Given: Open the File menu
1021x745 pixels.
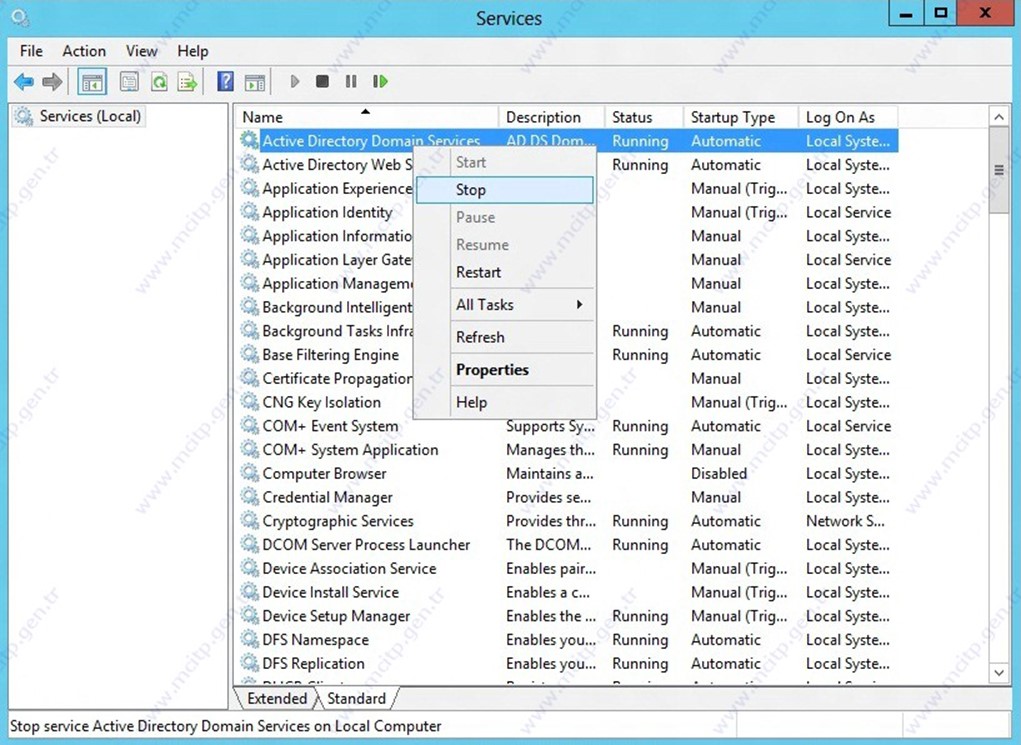Looking at the screenshot, I should [x=31, y=51].
